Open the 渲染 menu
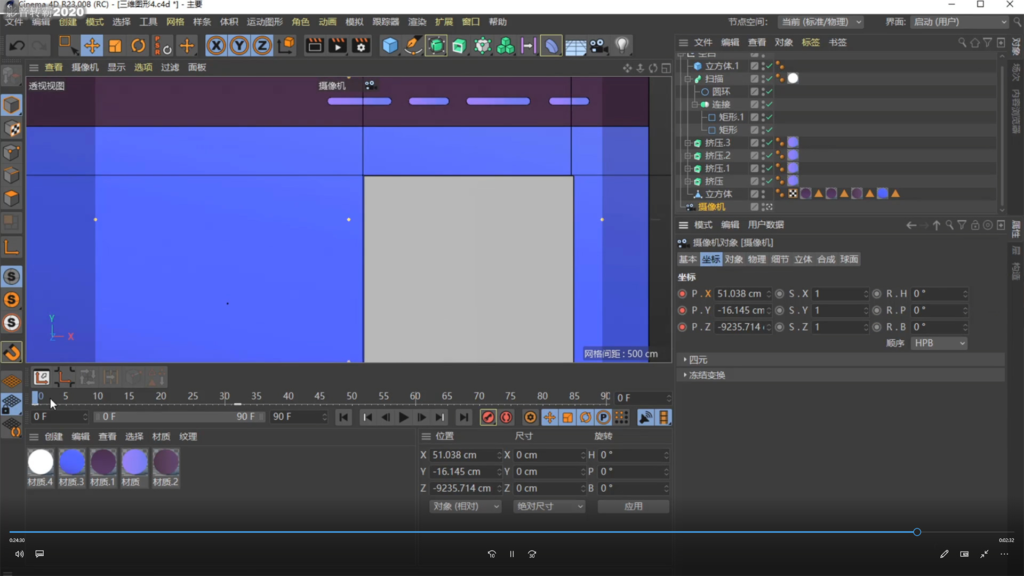Screen dimensions: 1024x576 tap(417, 22)
